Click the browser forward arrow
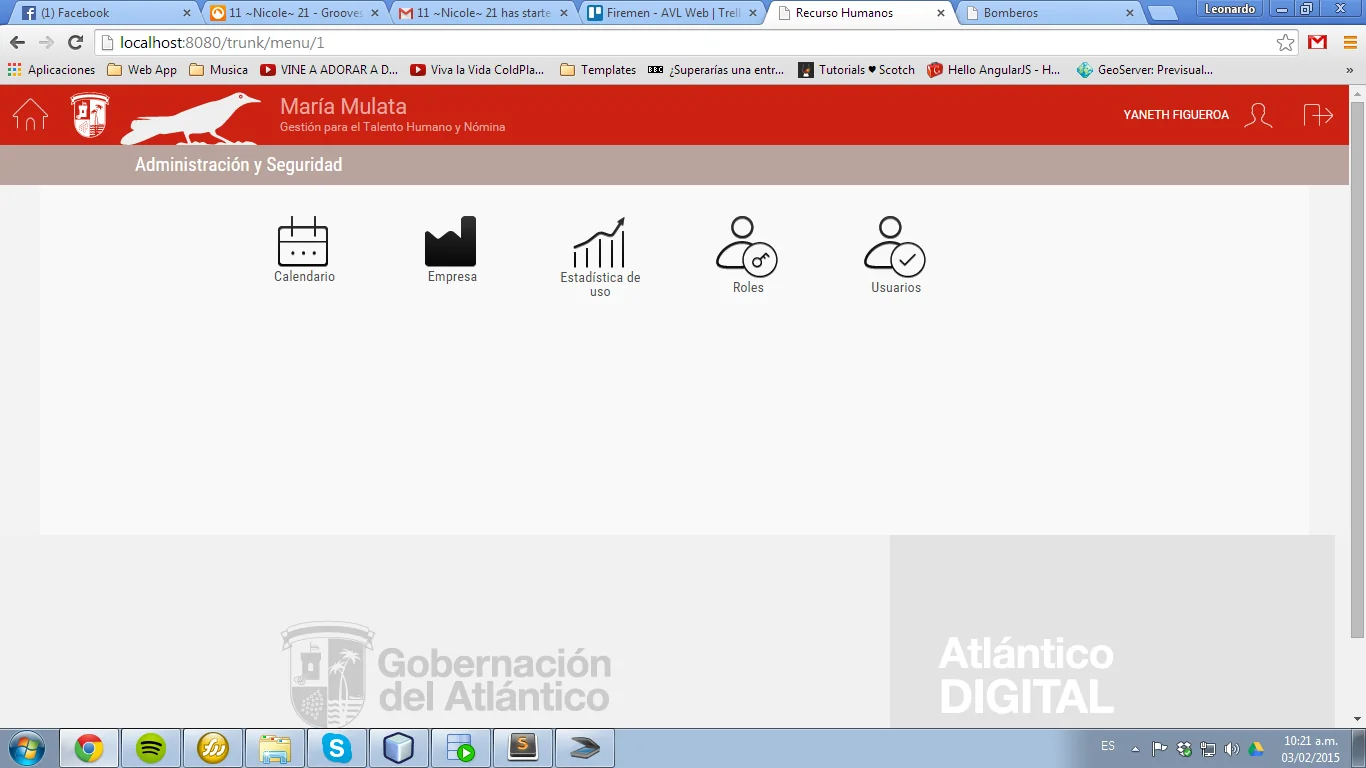The width and height of the screenshot is (1366, 768). coord(46,43)
